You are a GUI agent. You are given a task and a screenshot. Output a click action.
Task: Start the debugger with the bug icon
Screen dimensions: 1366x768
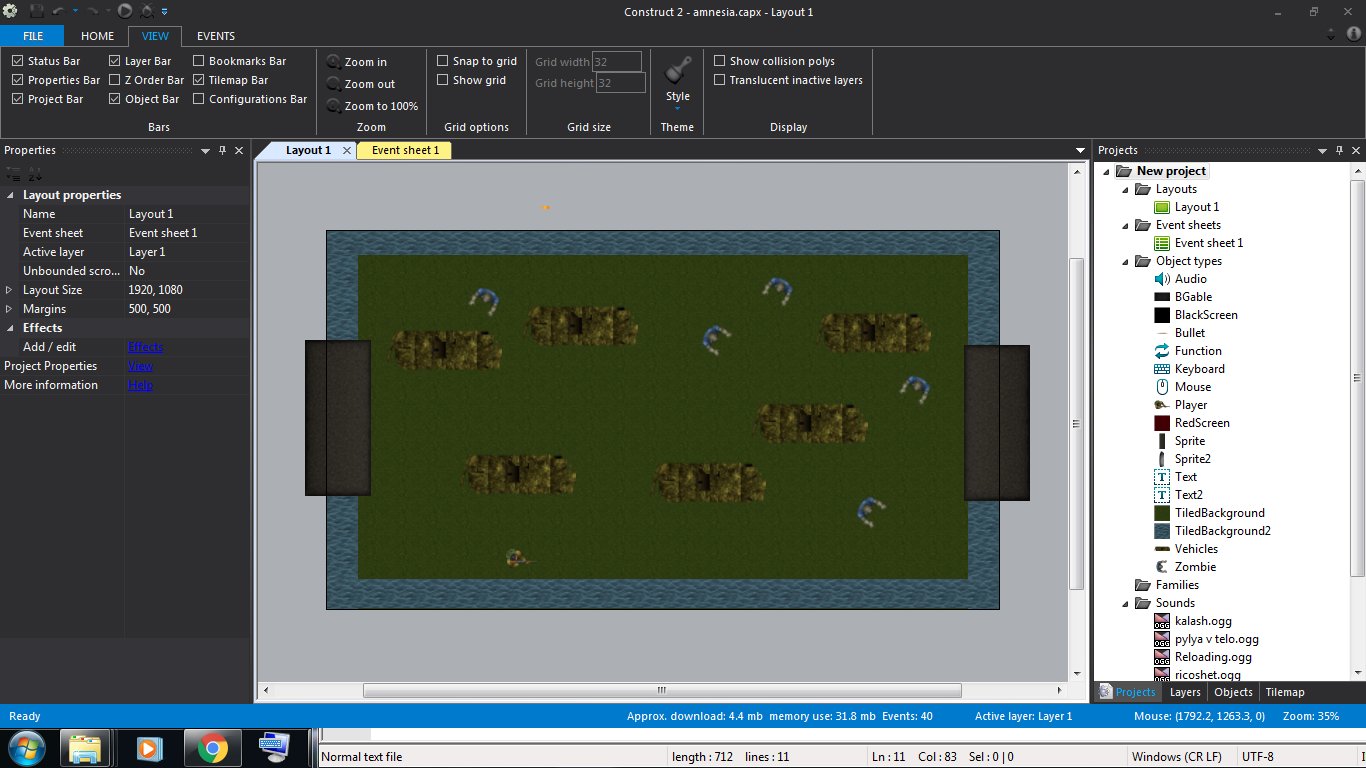click(x=148, y=11)
